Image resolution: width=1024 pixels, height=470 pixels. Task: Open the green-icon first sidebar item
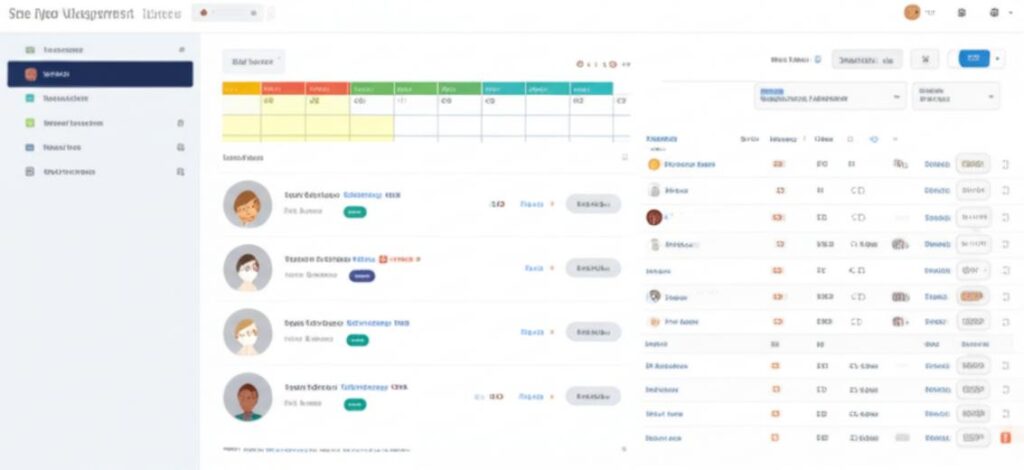31,49
